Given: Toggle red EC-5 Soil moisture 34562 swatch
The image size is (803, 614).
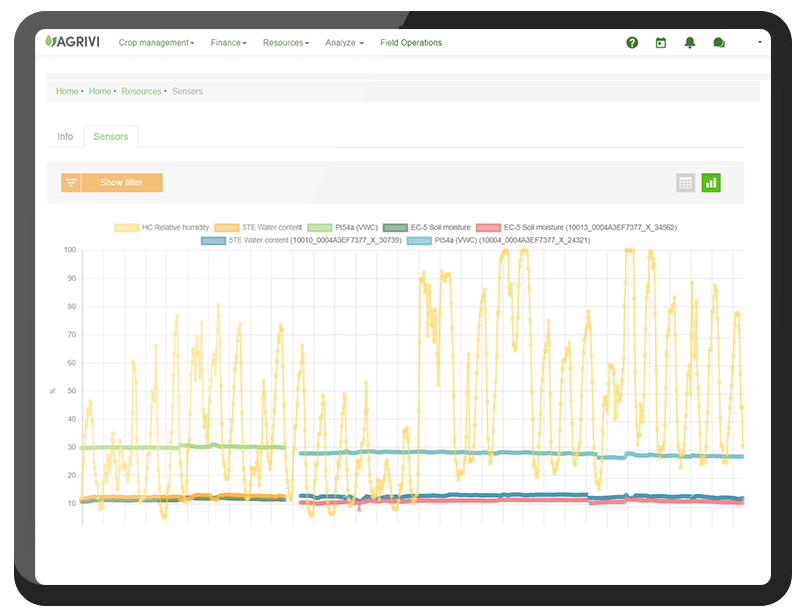Looking at the screenshot, I should click(x=488, y=227).
